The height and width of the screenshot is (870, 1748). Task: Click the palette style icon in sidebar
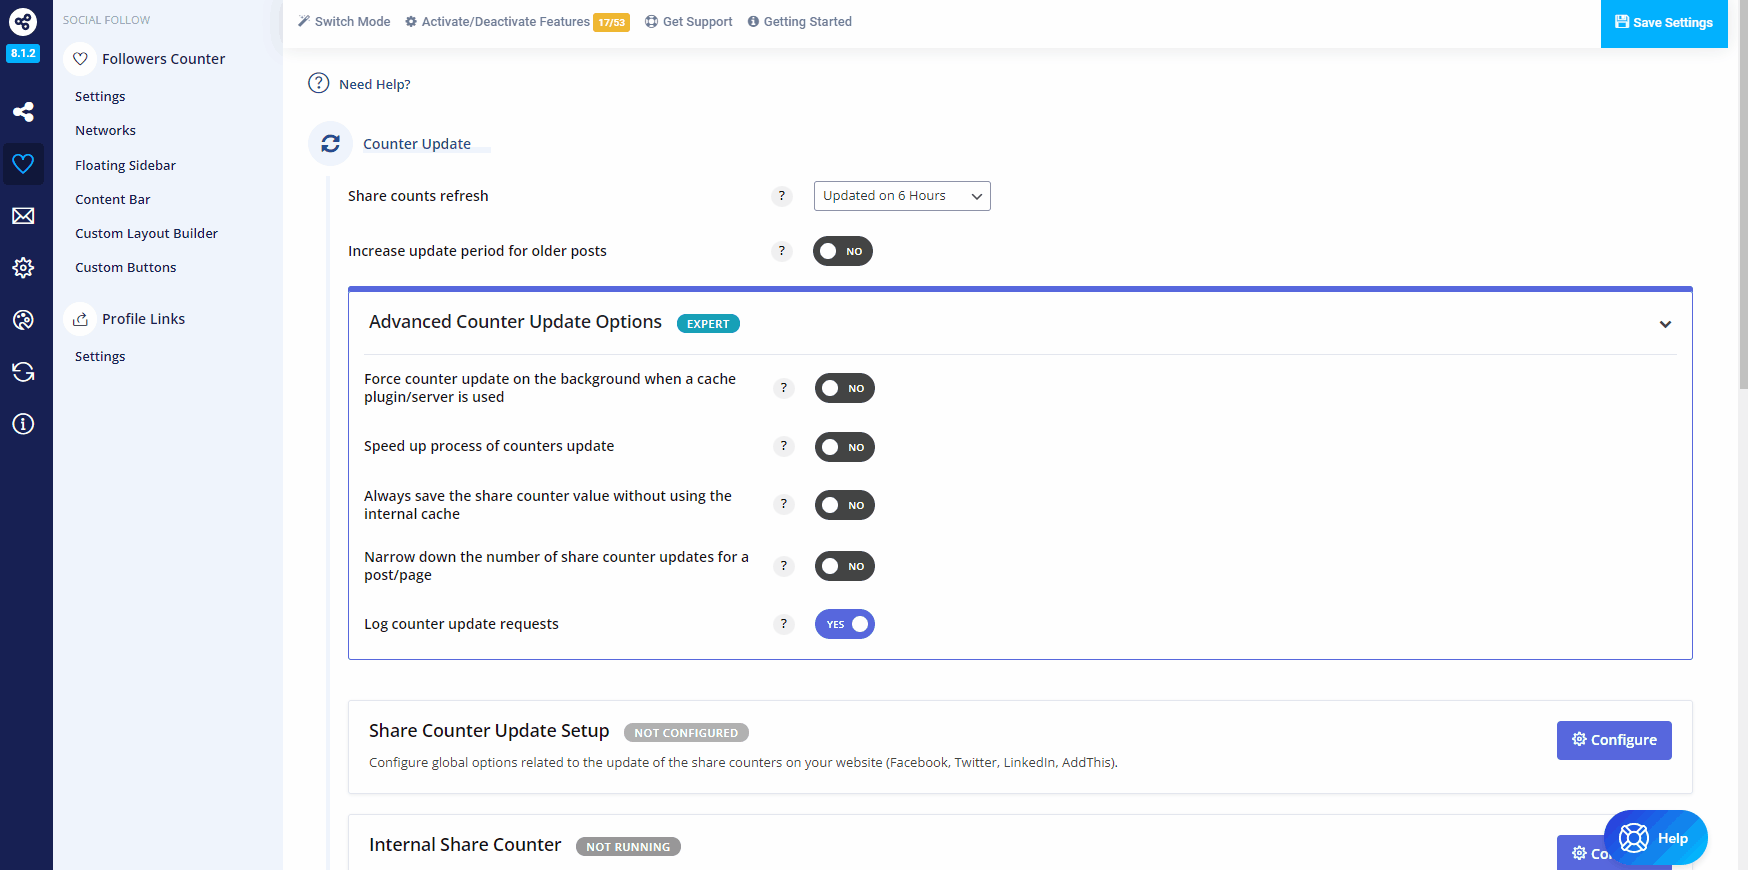pyautogui.click(x=23, y=320)
